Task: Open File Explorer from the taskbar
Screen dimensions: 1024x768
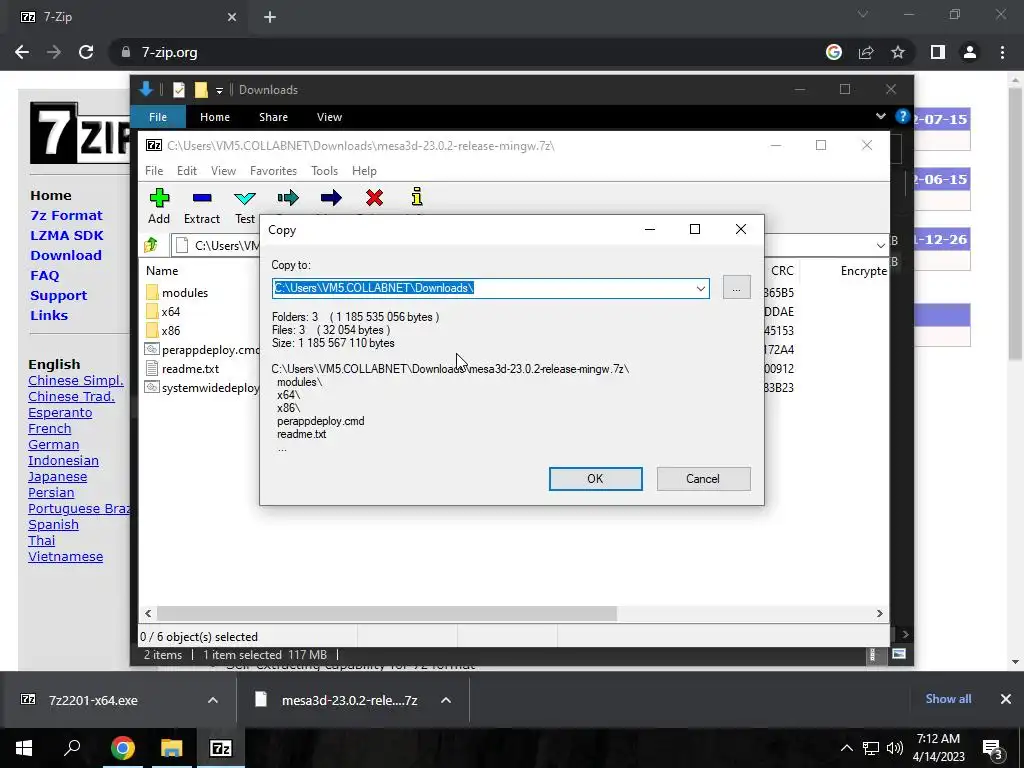Action: [x=172, y=748]
